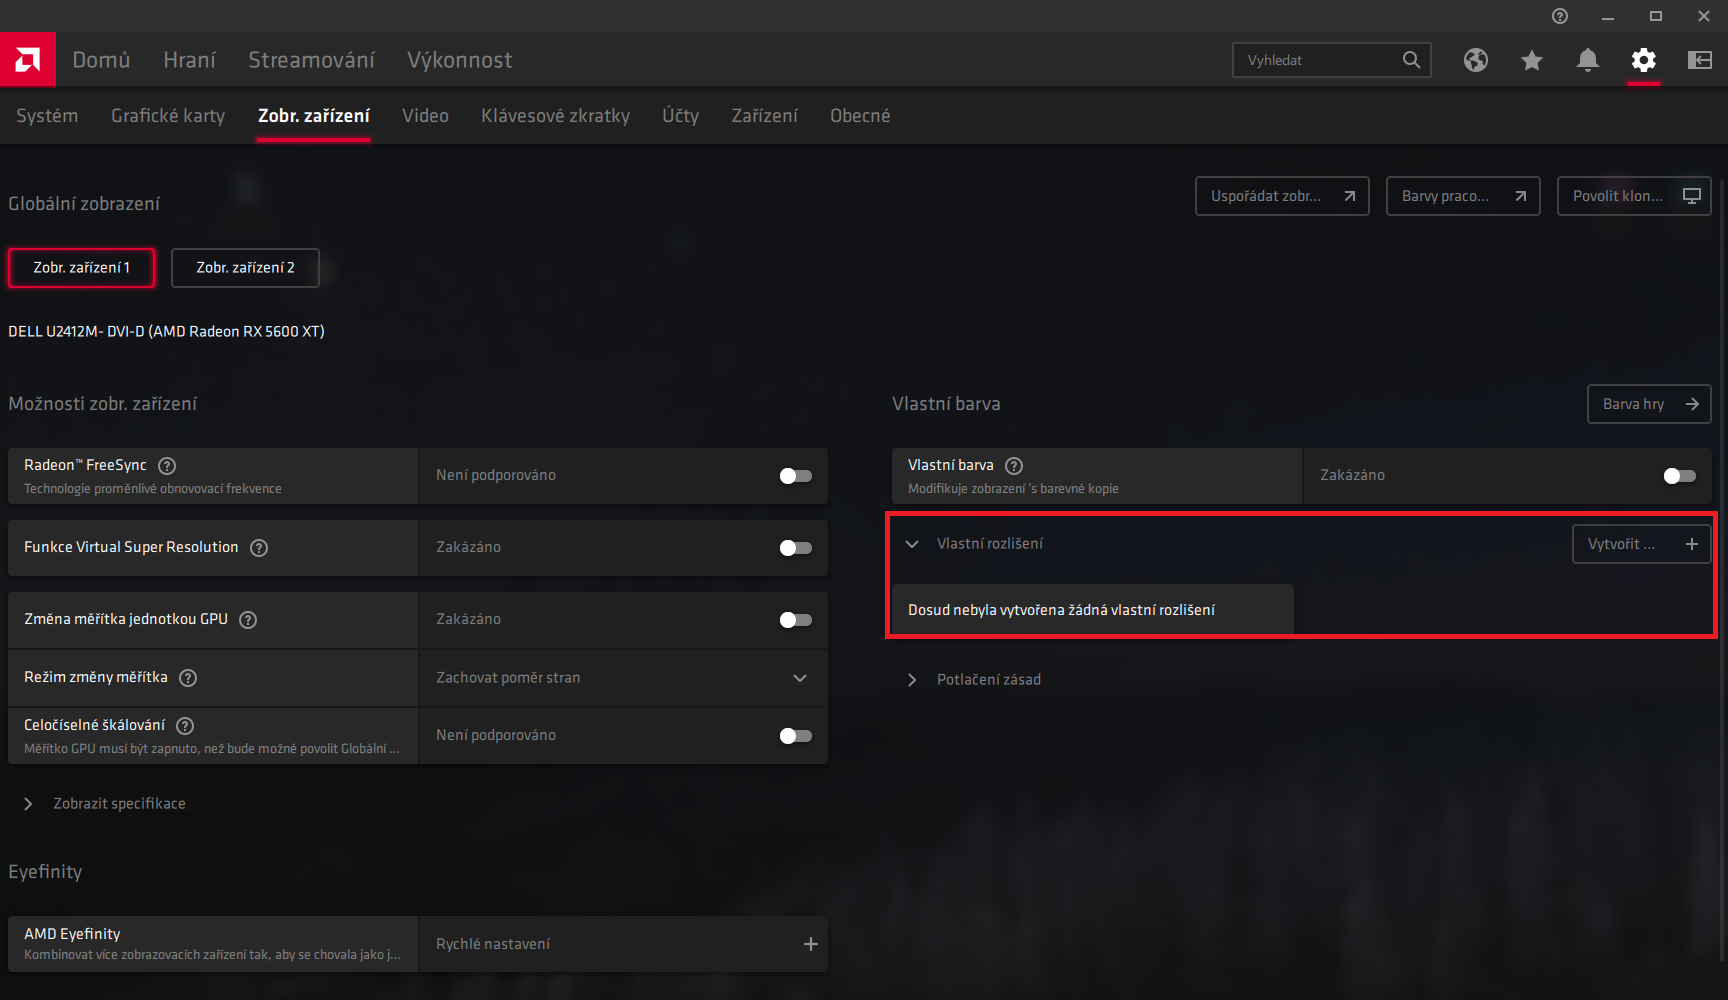Show help for Vlastní barva
Screen dimensions: 1728x1000
[x=1014, y=466]
